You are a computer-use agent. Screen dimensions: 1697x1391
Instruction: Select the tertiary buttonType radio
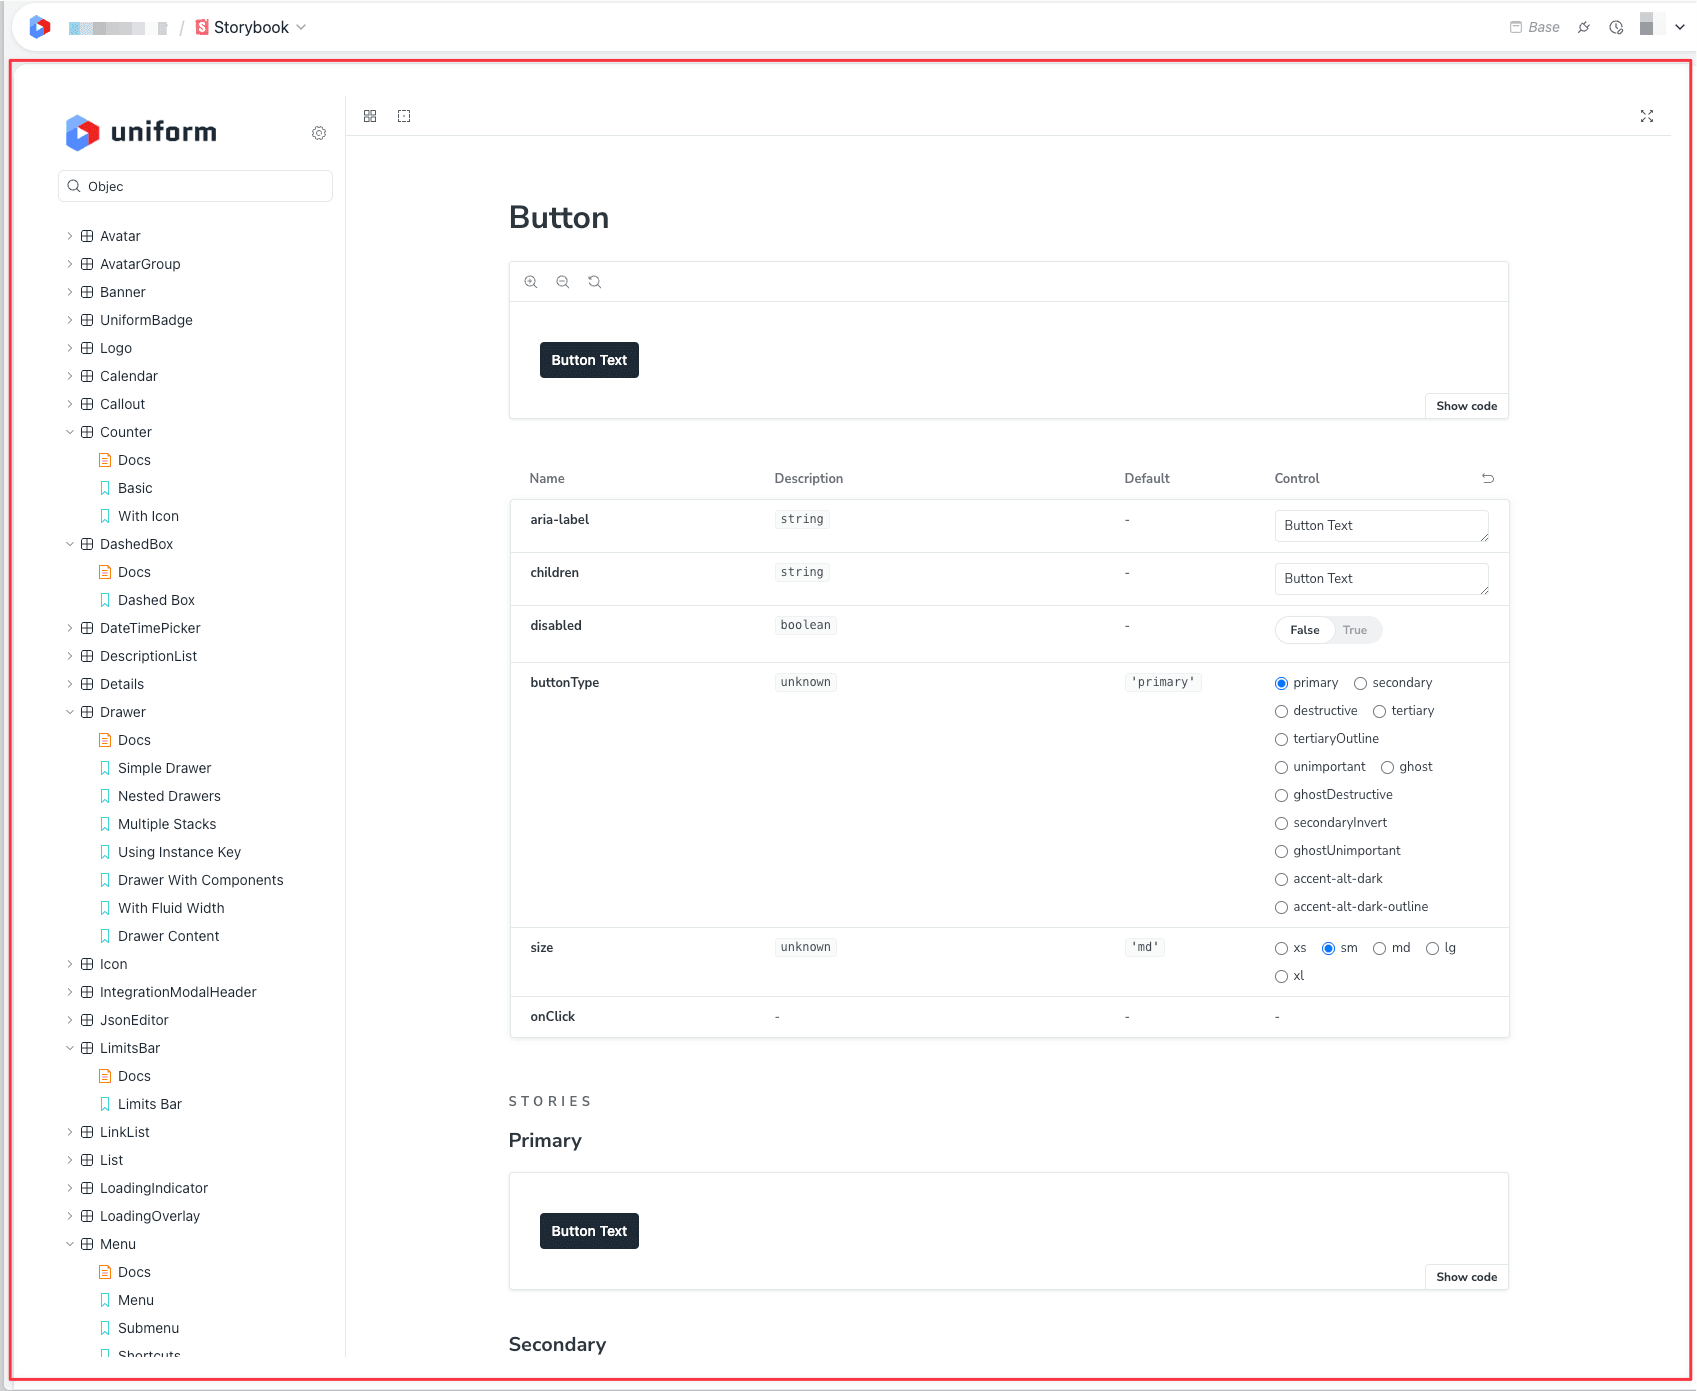pos(1379,711)
